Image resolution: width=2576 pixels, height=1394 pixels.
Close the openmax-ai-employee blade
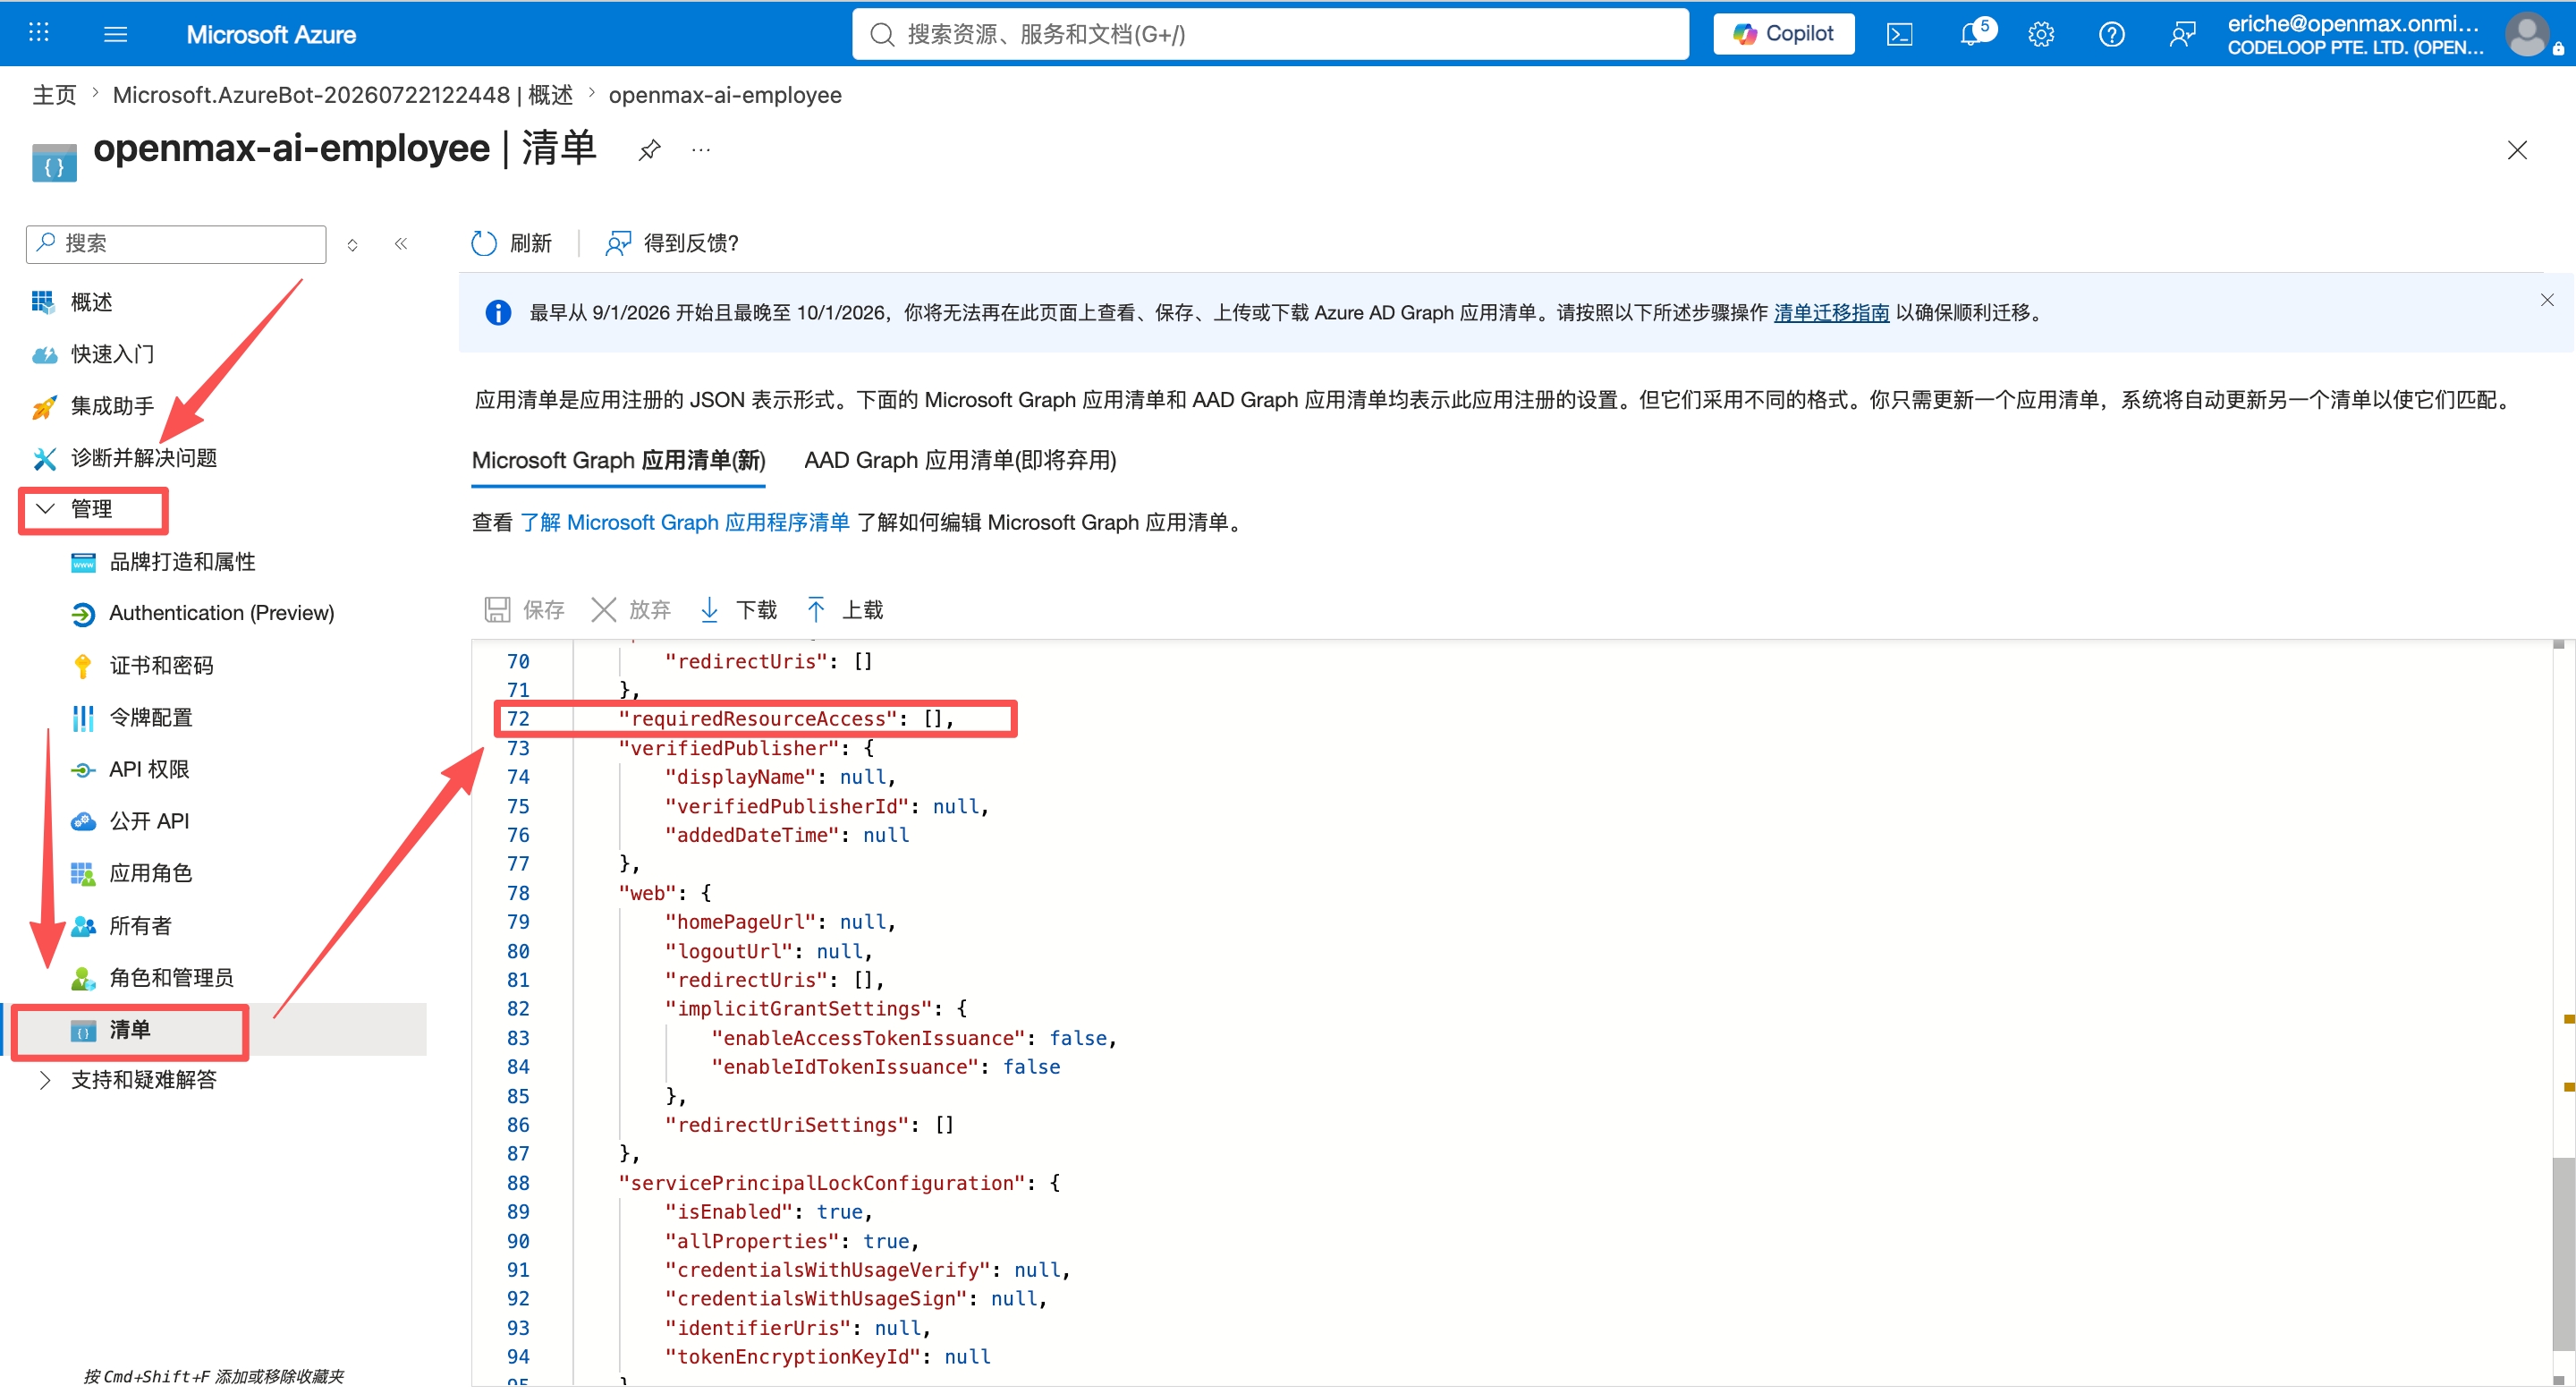pos(2517,150)
